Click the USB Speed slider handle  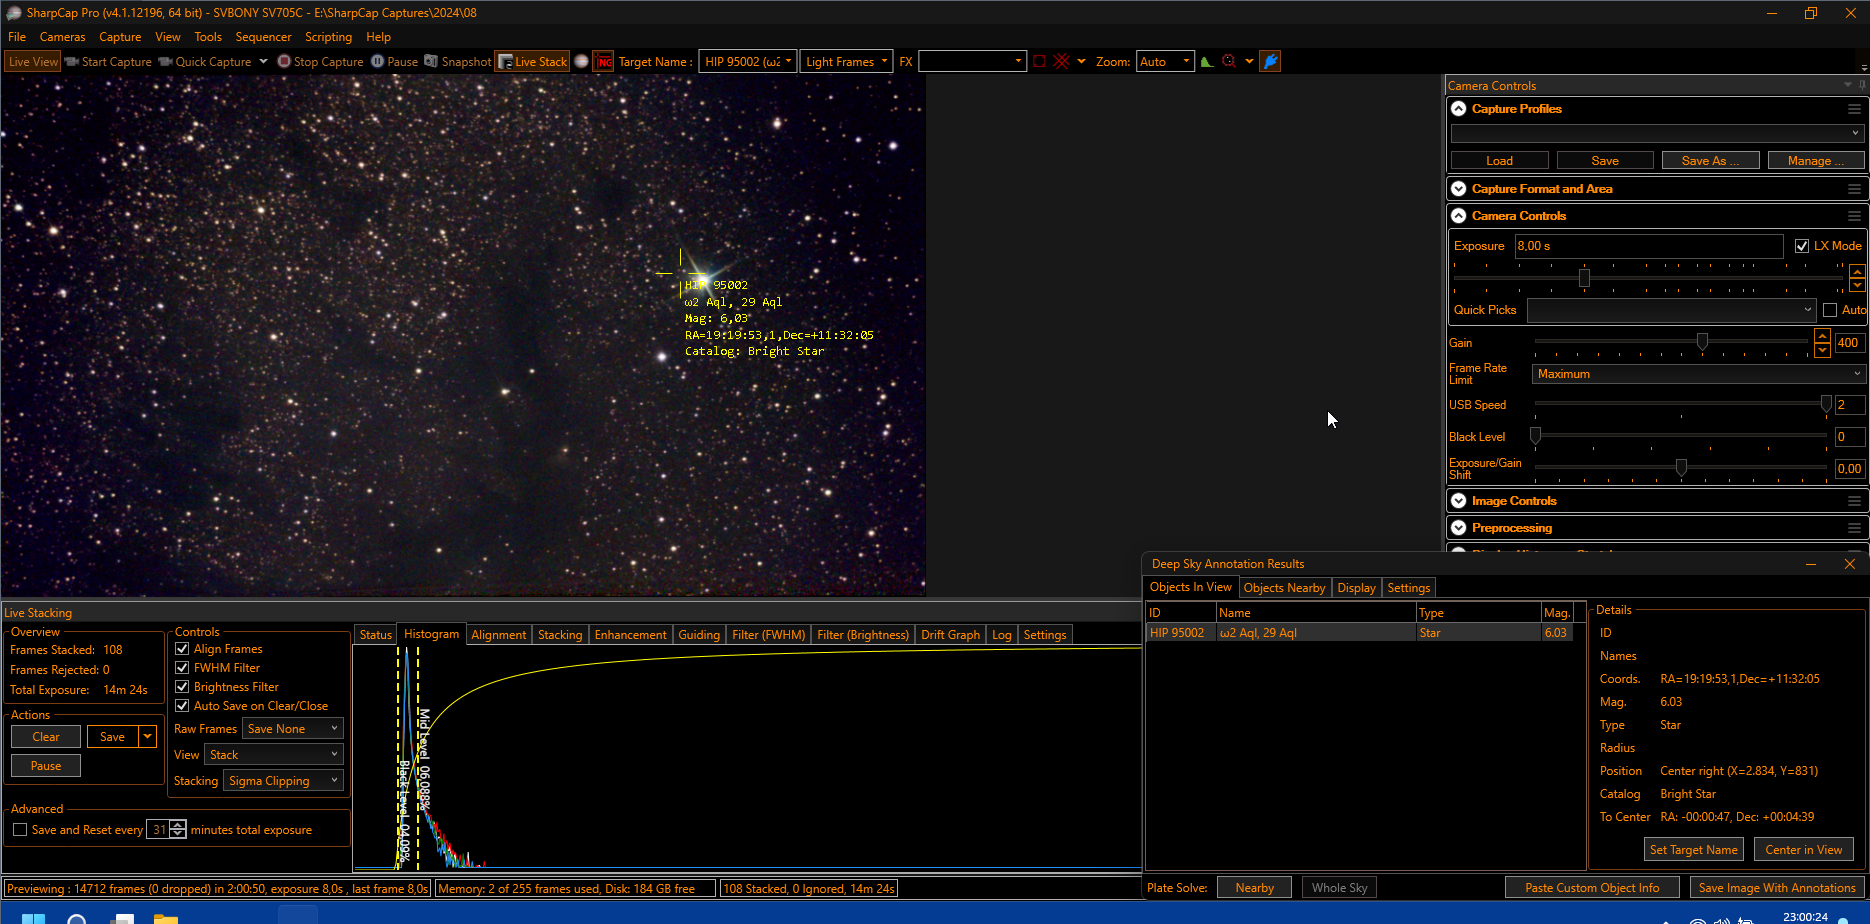(1826, 404)
